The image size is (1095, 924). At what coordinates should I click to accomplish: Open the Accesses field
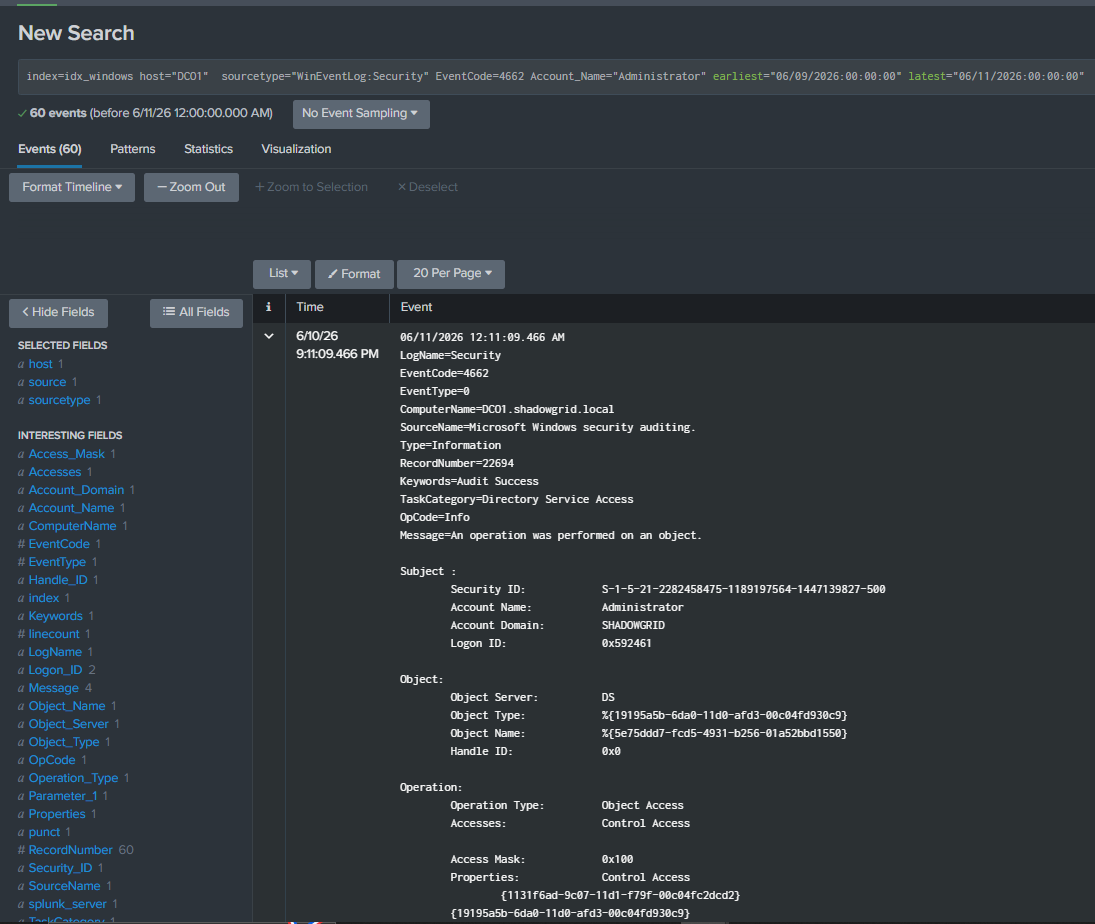click(54, 472)
